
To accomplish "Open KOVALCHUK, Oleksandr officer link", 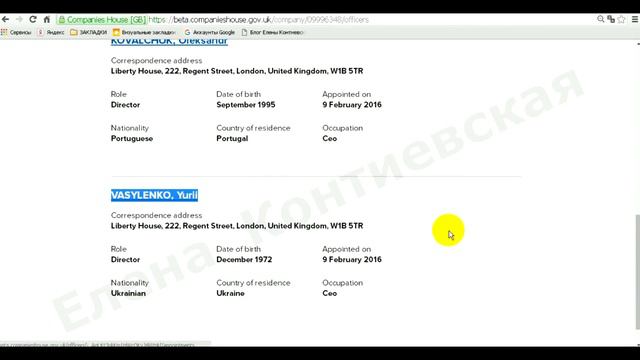I will [x=169, y=41].
